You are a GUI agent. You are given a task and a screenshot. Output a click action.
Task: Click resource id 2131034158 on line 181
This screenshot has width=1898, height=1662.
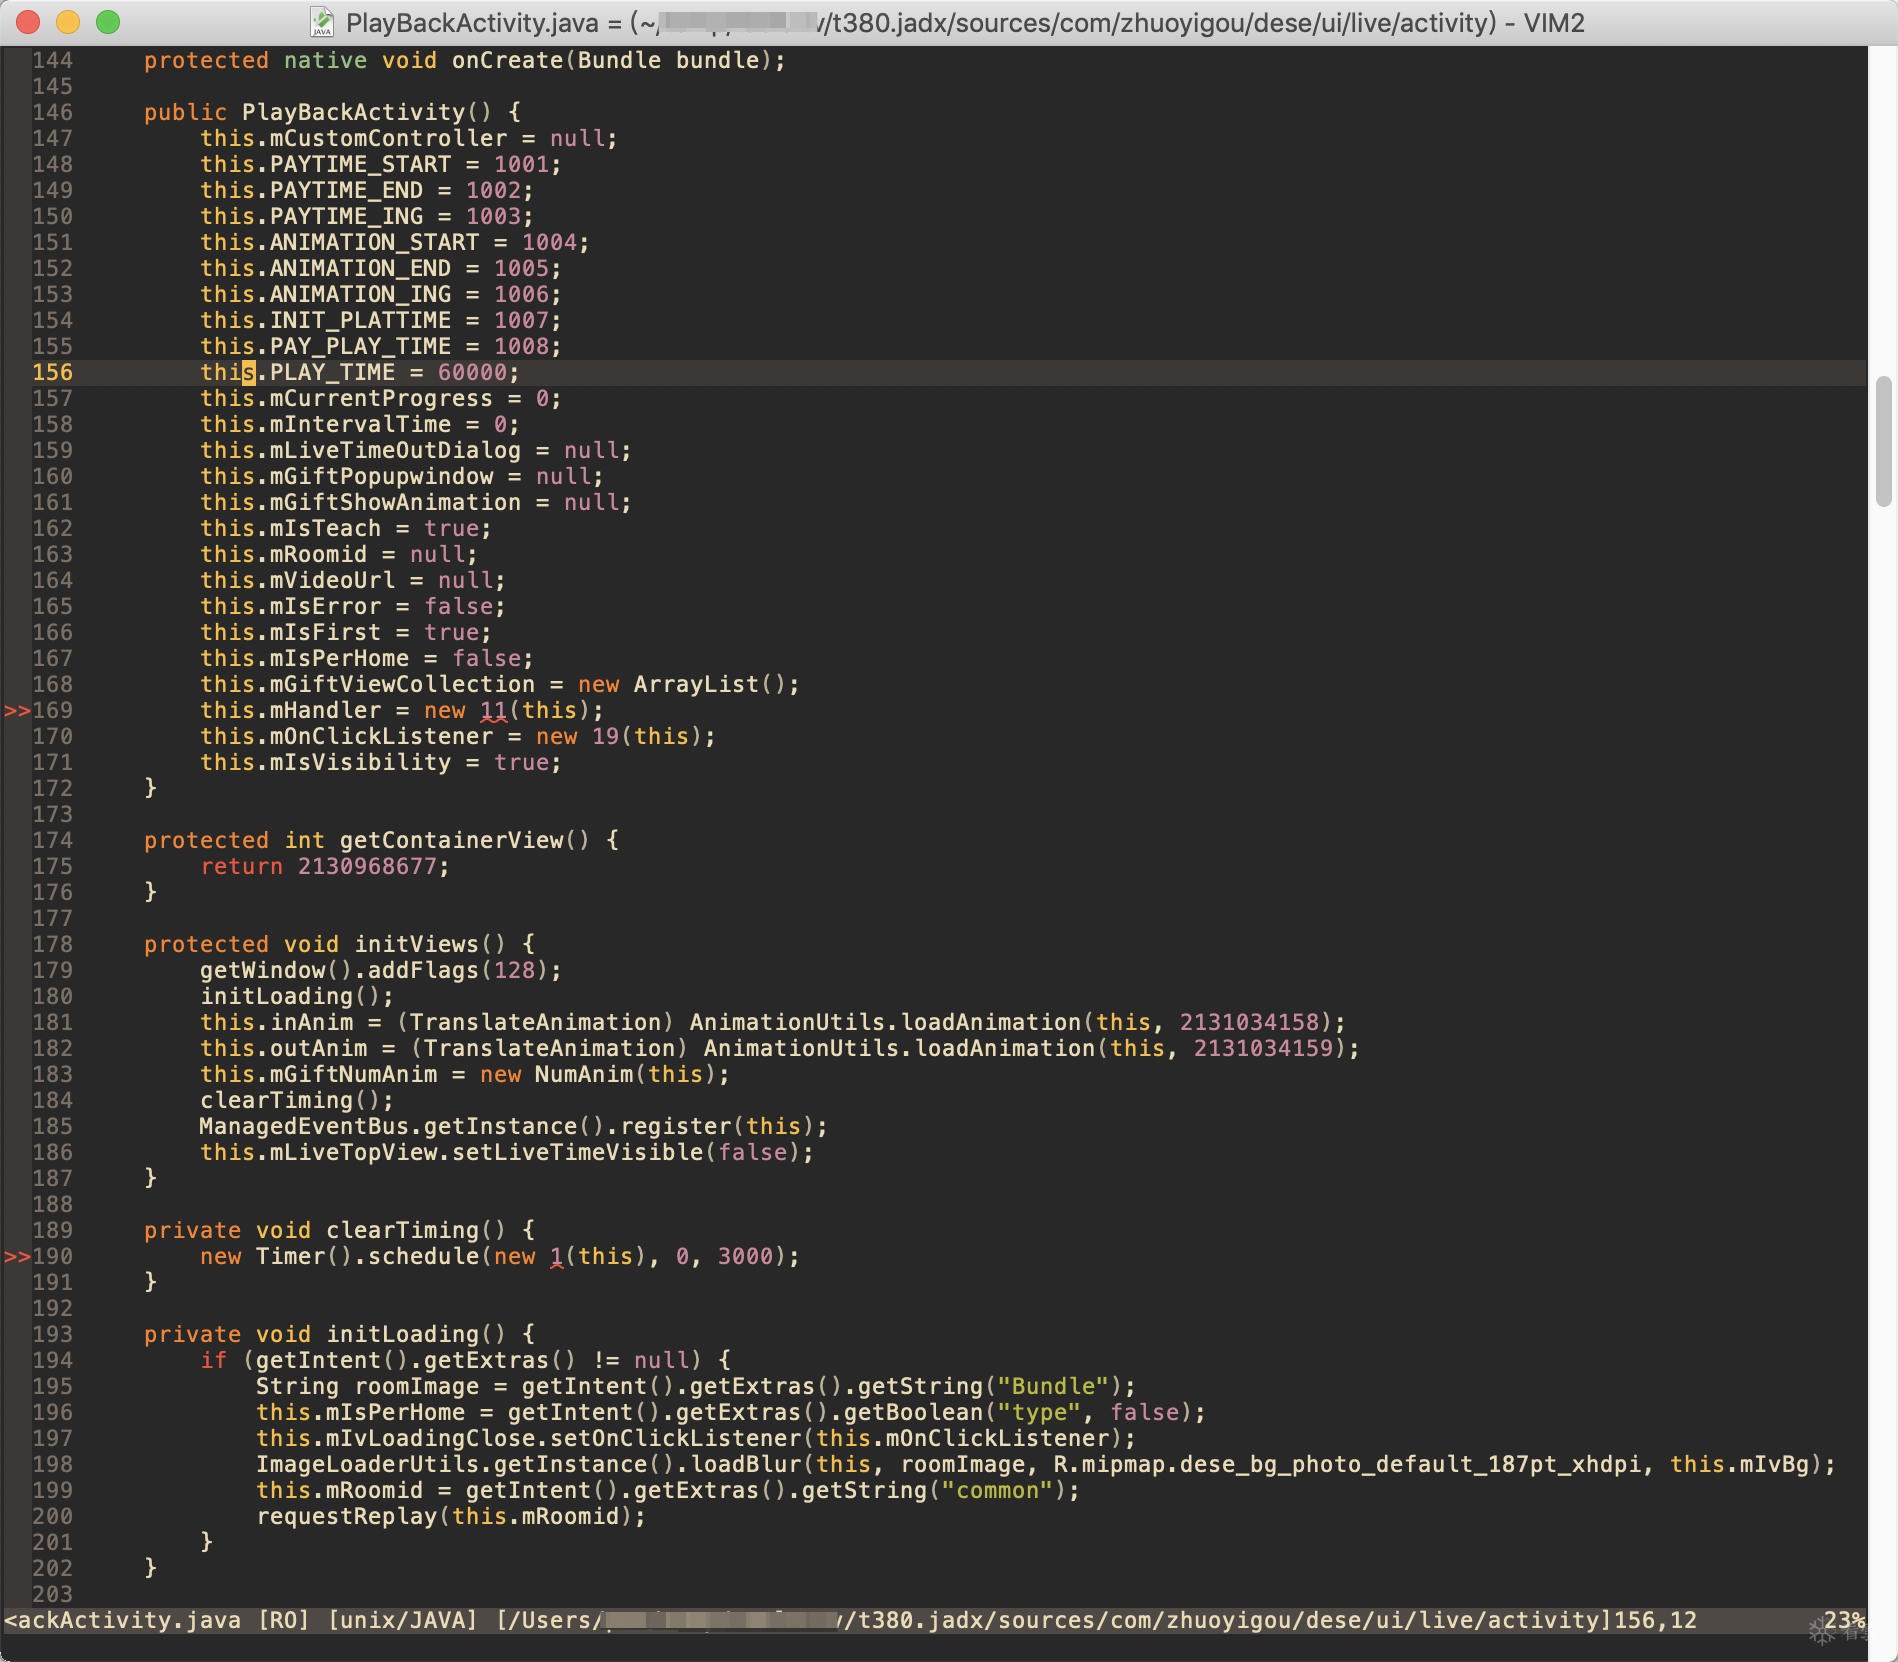(x=1250, y=1023)
